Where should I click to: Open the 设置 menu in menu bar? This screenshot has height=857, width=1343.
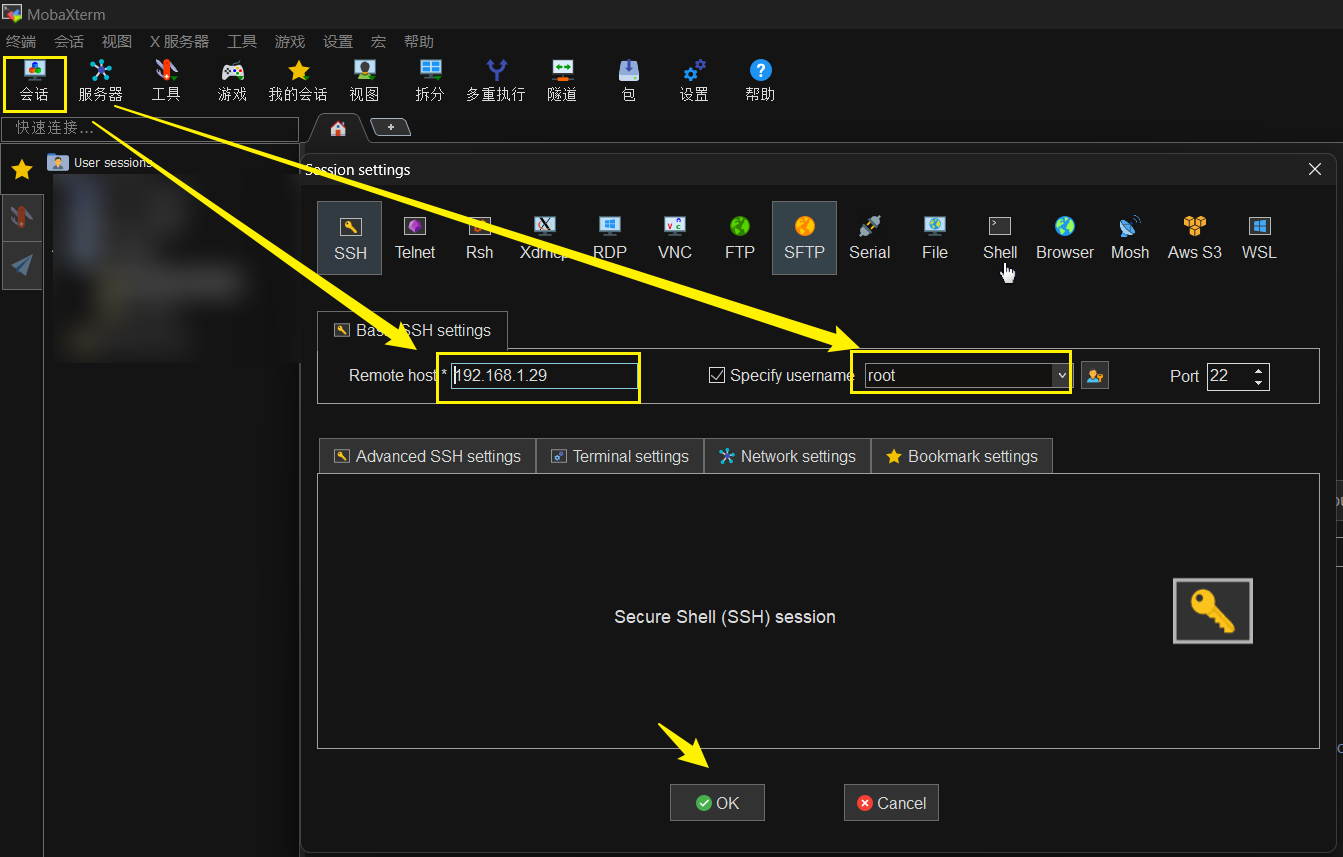[338, 41]
